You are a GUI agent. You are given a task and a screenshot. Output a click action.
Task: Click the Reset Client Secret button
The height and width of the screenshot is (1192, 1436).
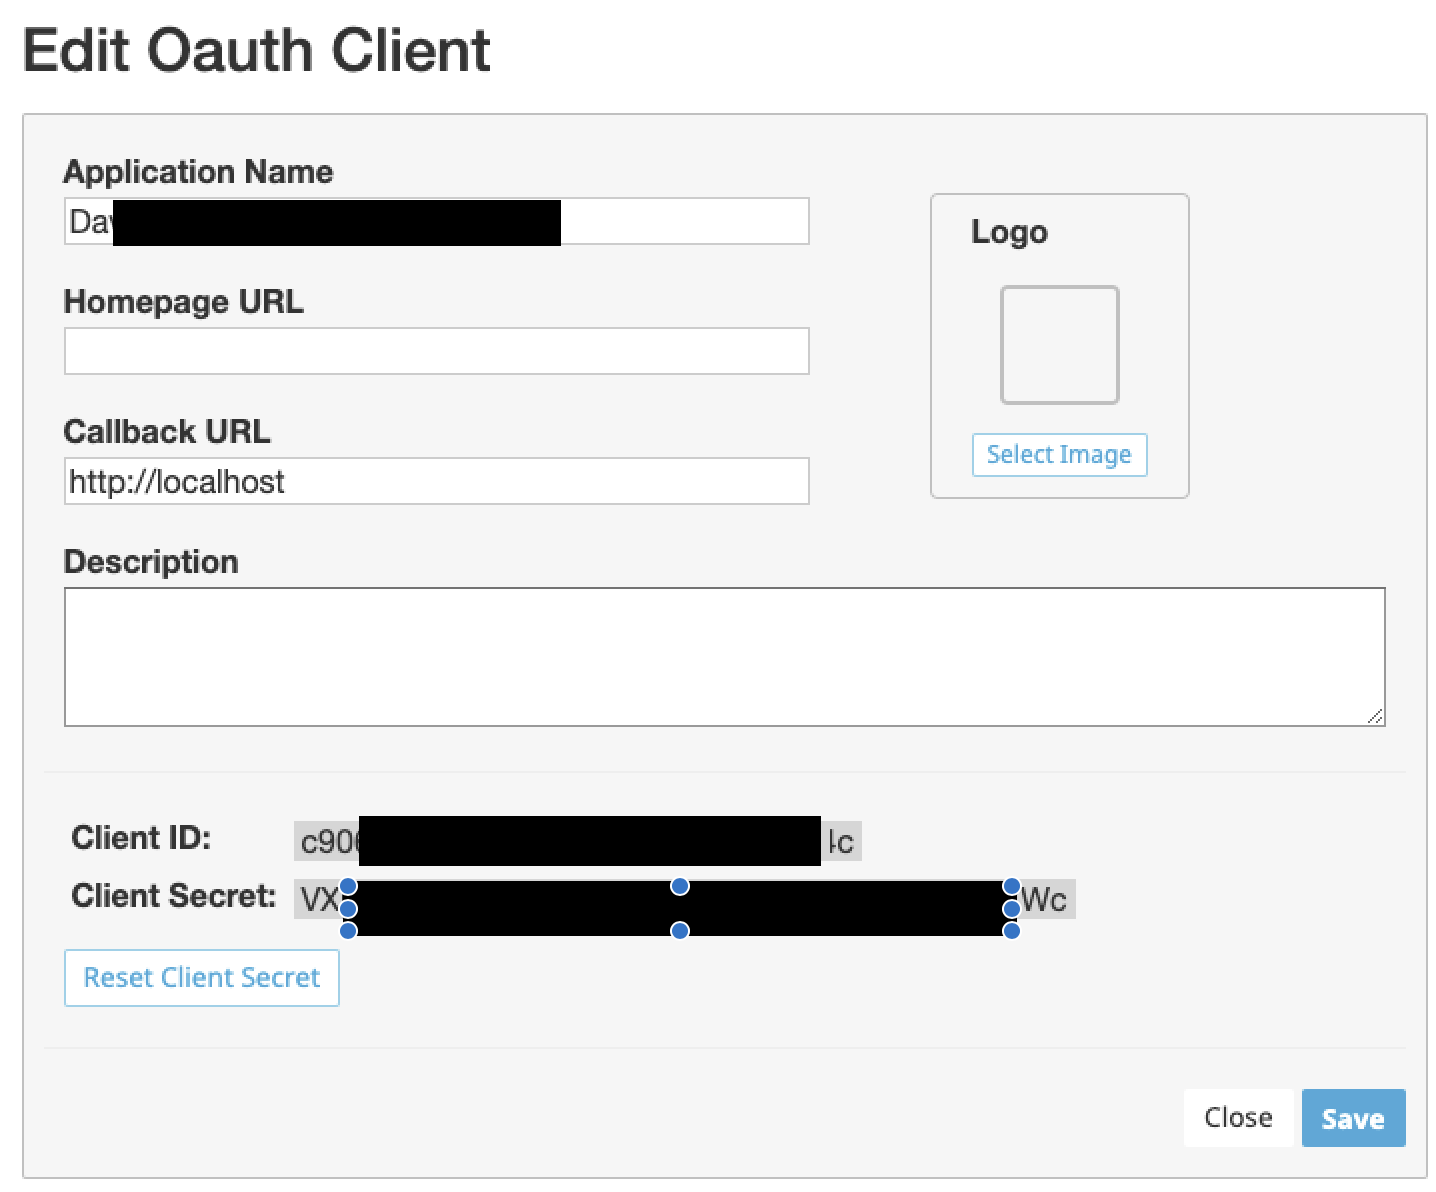(202, 977)
